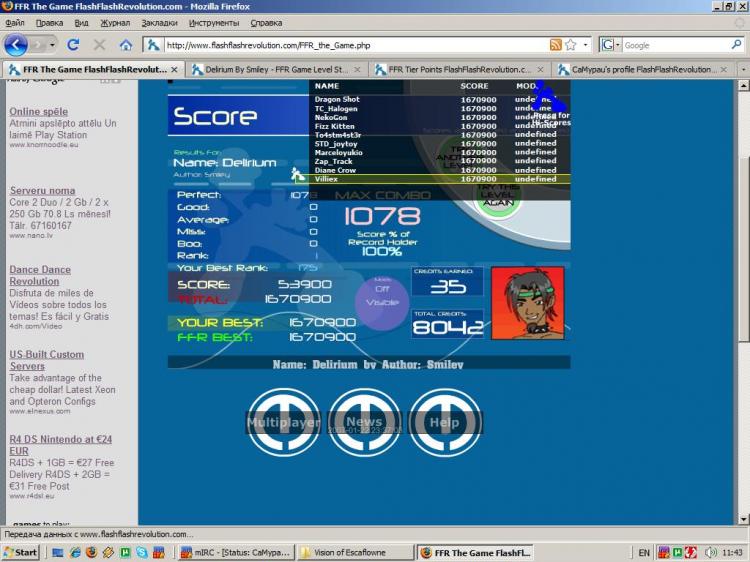750x562 pixels.
Task: Click the Stop loading X icon
Action: [x=99, y=45]
